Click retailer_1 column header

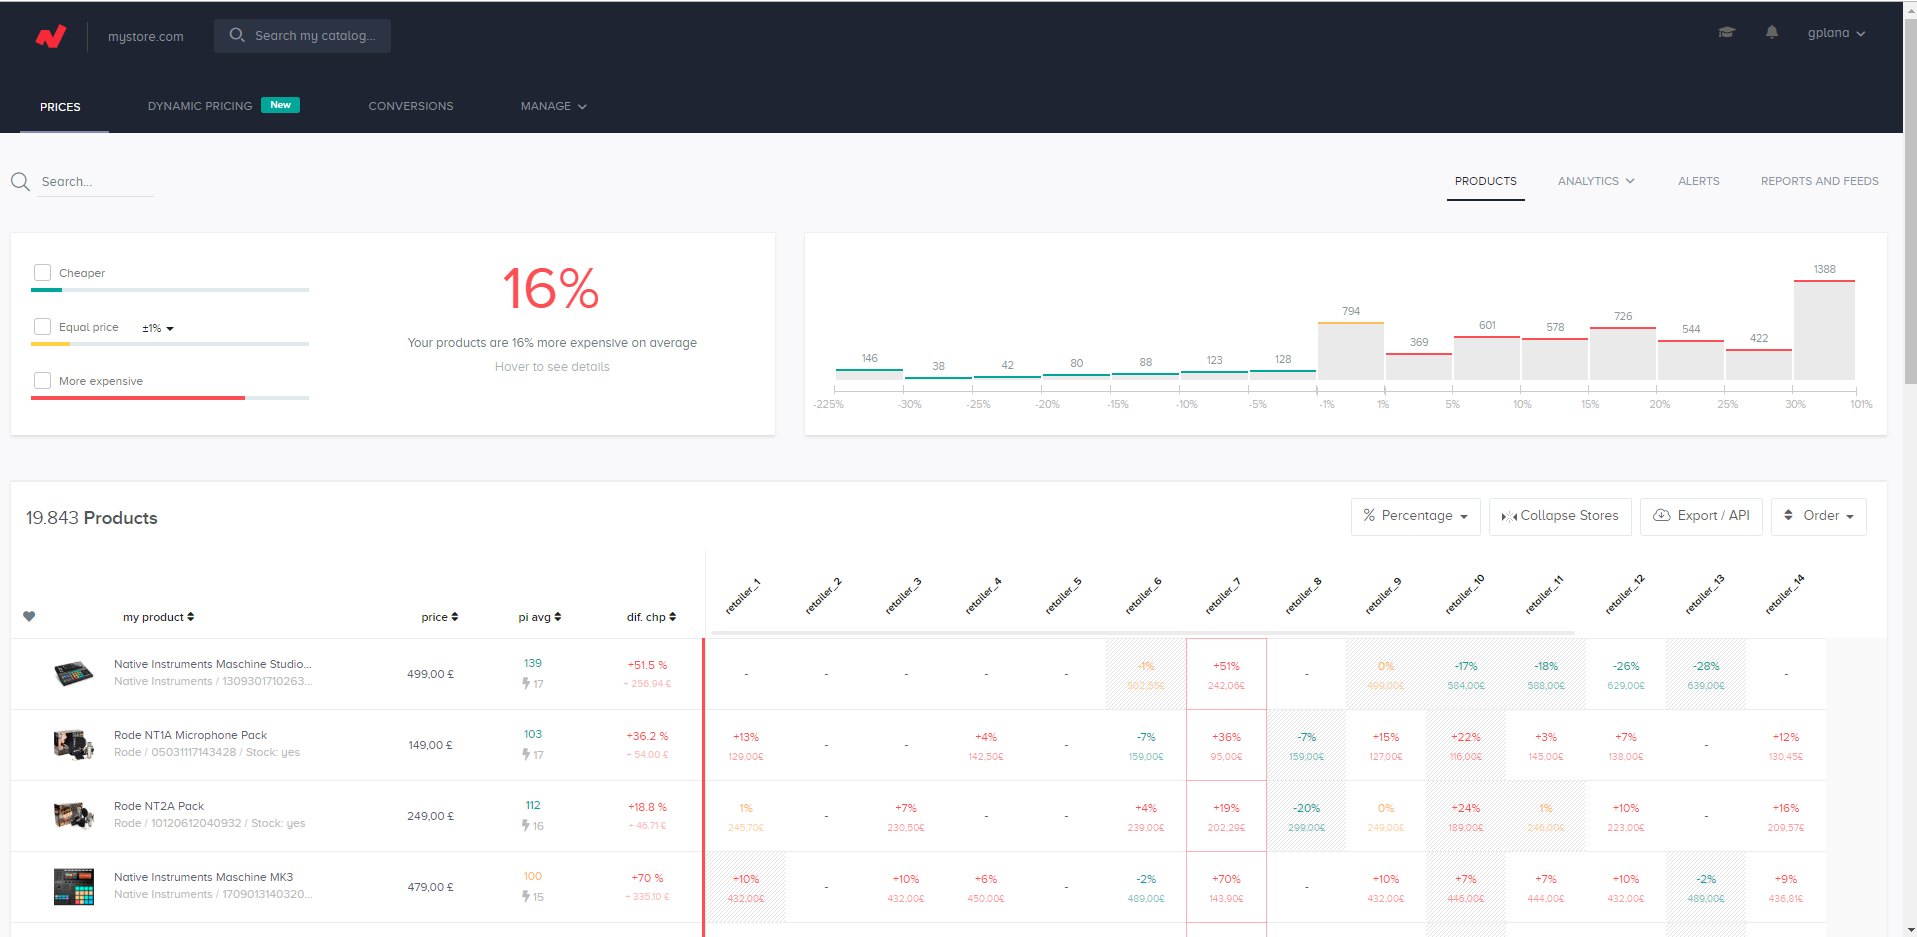pyautogui.click(x=743, y=596)
